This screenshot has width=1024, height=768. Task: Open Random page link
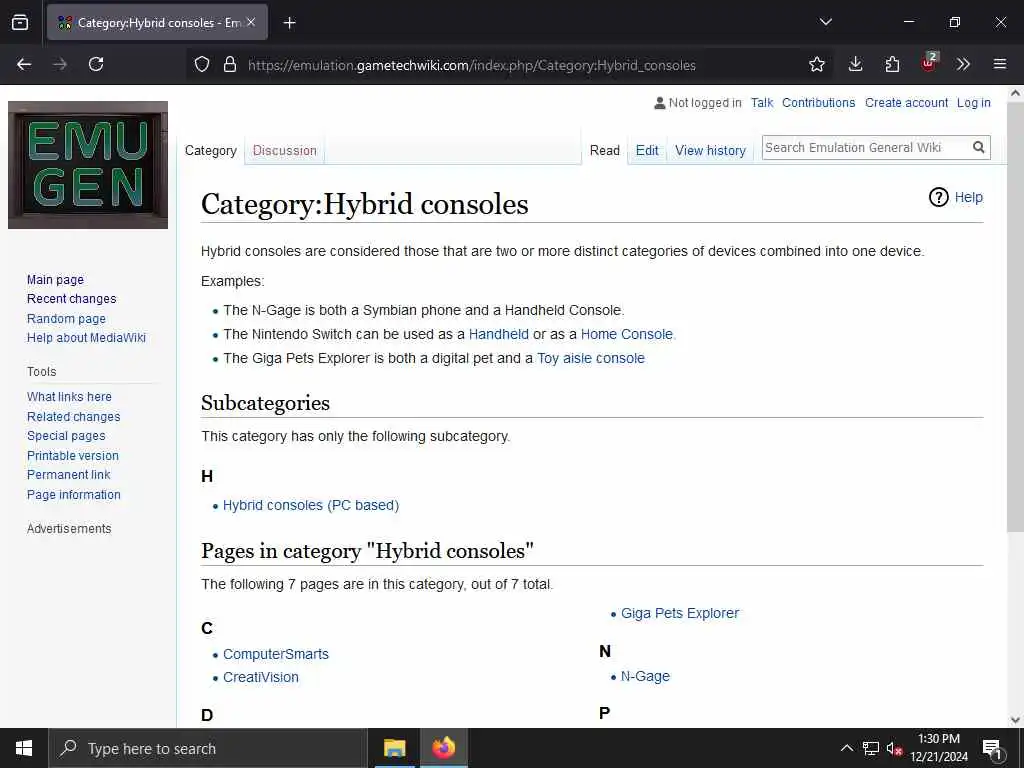tap(66, 319)
